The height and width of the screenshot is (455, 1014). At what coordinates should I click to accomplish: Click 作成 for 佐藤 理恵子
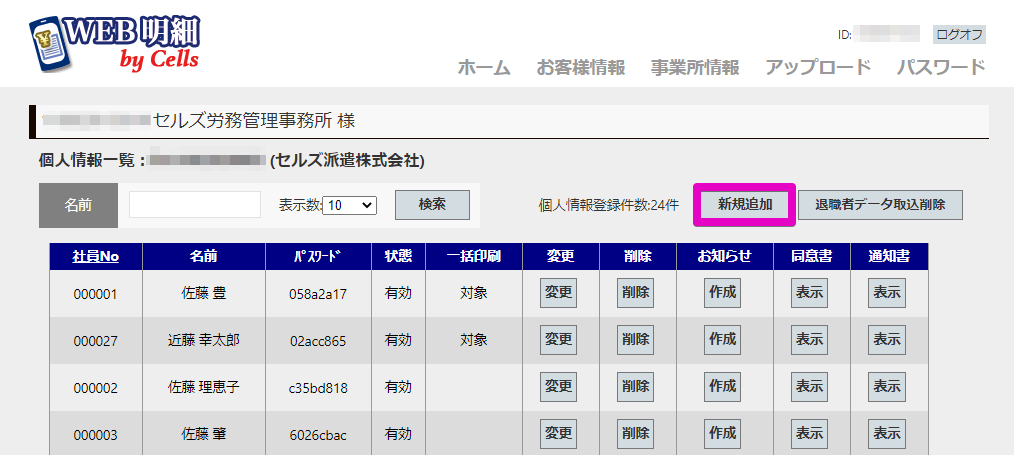point(722,387)
